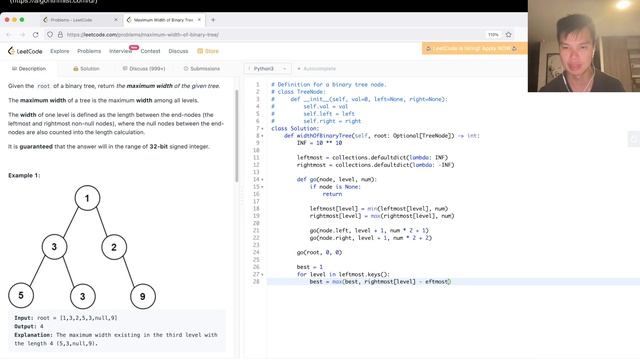Click the LeetCode logo
This screenshot has height=360, width=640.
tap(25, 51)
